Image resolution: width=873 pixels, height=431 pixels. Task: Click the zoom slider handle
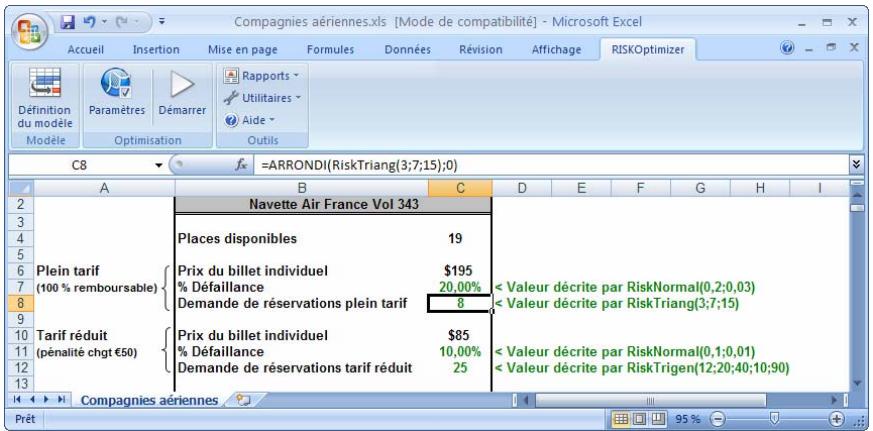(x=774, y=418)
